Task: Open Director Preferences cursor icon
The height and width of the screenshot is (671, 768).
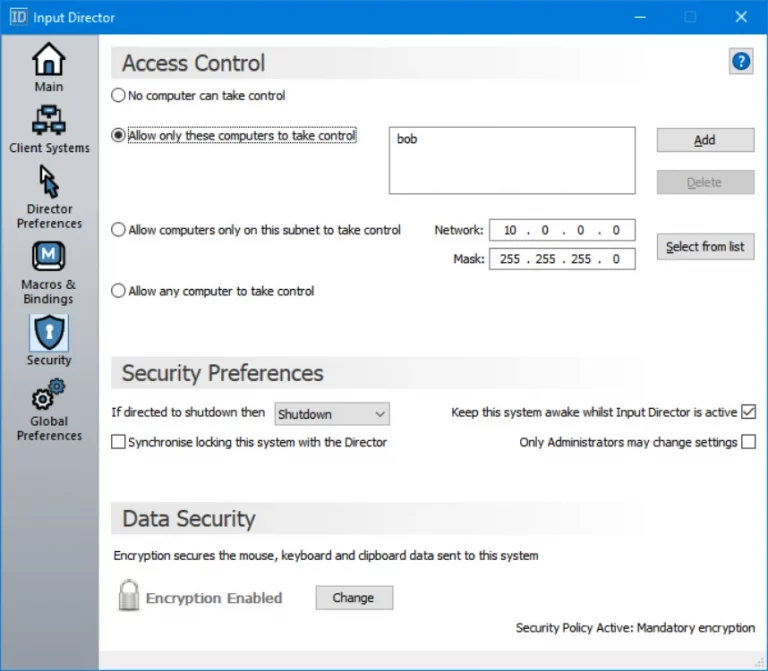Action: tap(48, 181)
